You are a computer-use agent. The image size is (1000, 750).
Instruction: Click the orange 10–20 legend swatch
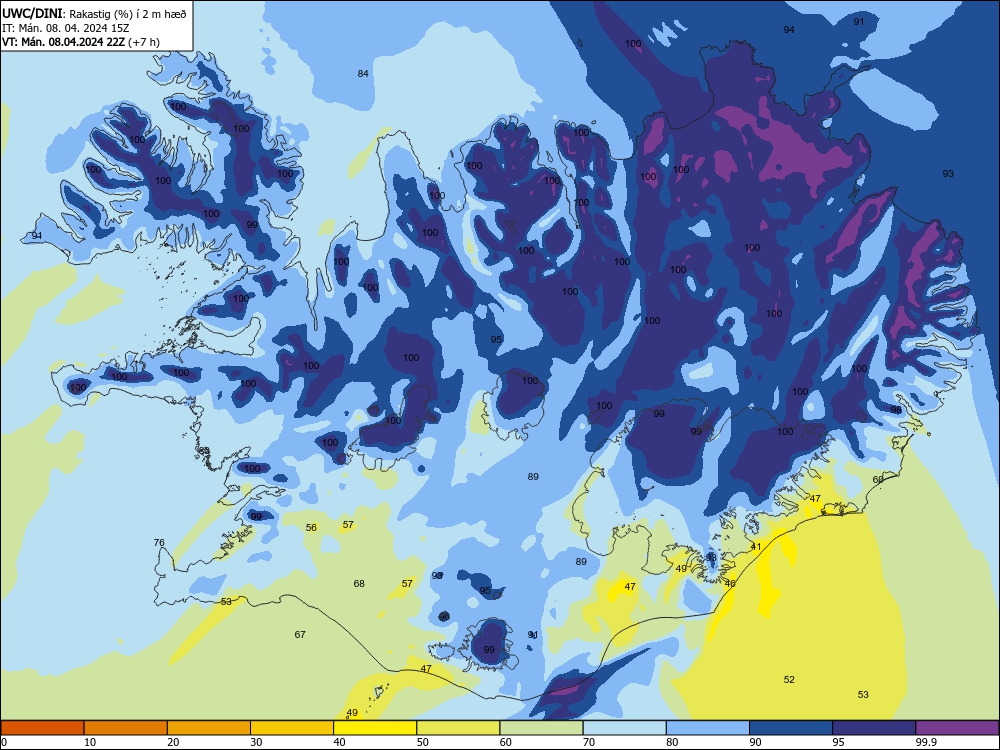(126, 728)
